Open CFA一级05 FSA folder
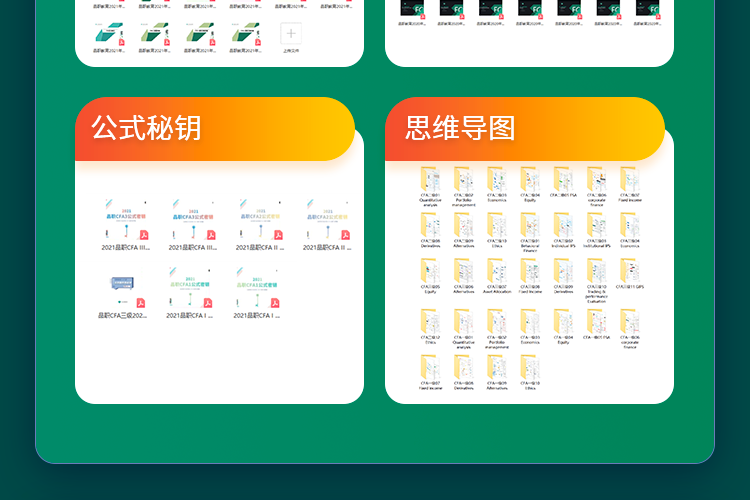750x500 pixels. tap(596, 324)
